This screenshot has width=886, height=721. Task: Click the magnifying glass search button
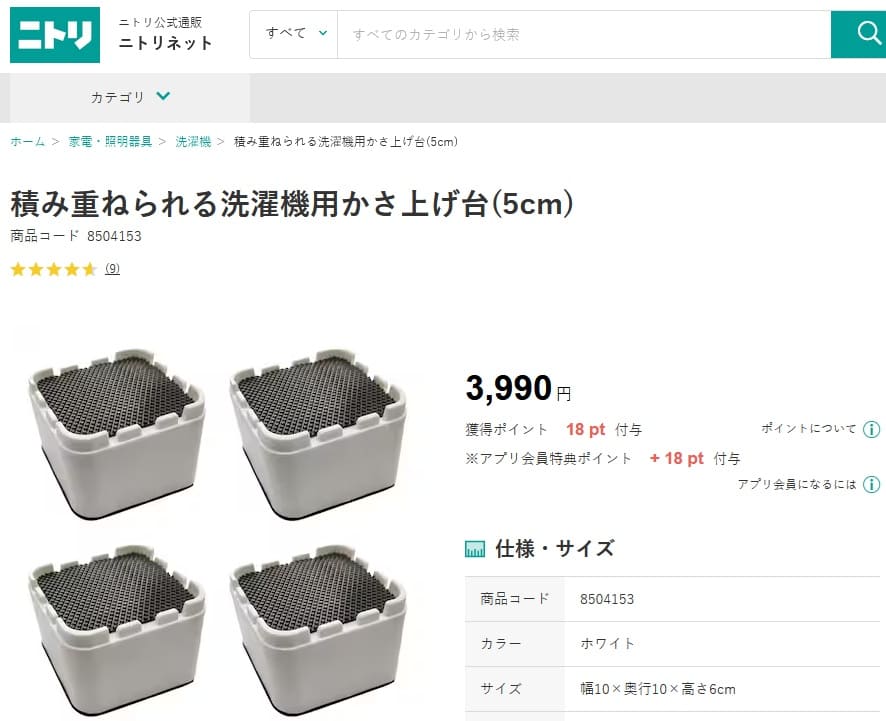pyautogui.click(x=859, y=34)
